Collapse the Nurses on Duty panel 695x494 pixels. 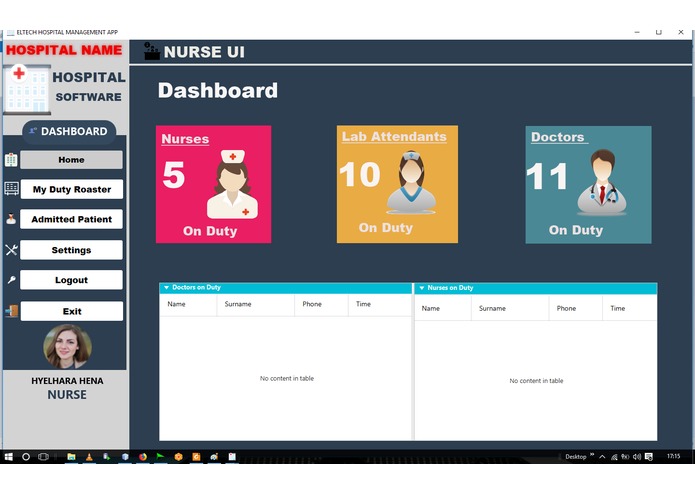pos(422,288)
